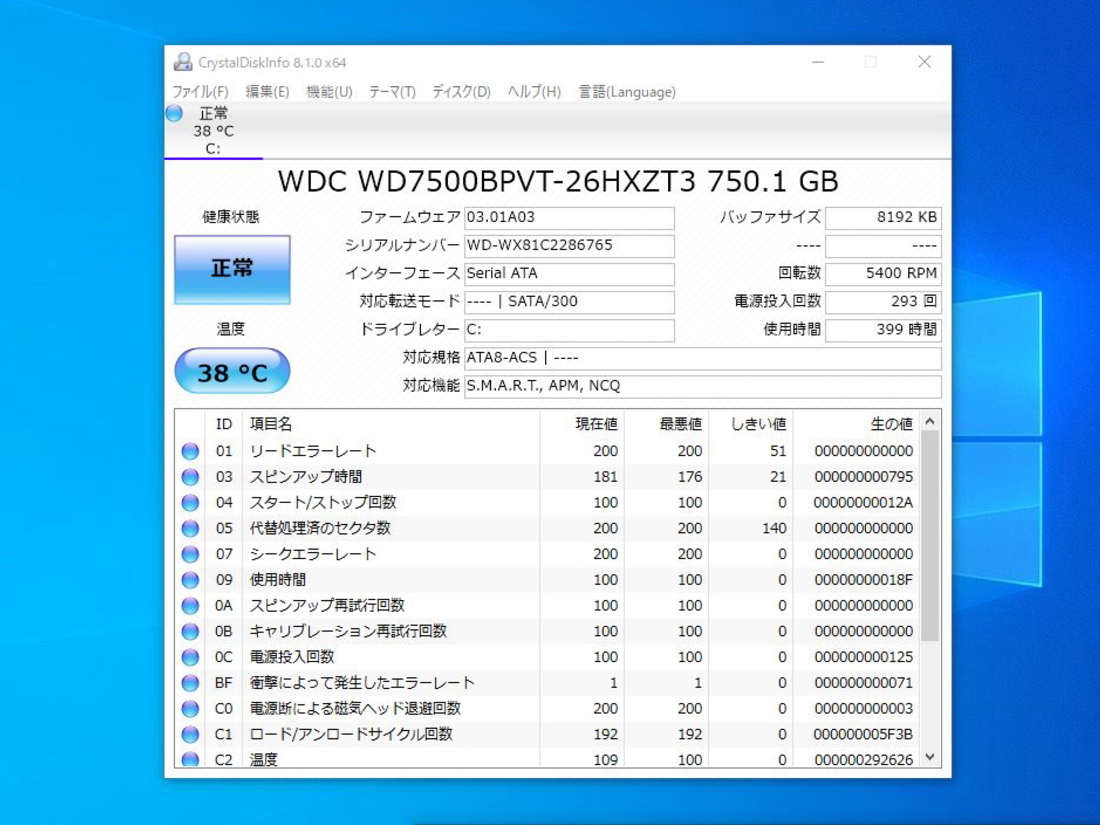The height and width of the screenshot is (825, 1100).
Task: Click raw value 000000000125
Action: (864, 657)
